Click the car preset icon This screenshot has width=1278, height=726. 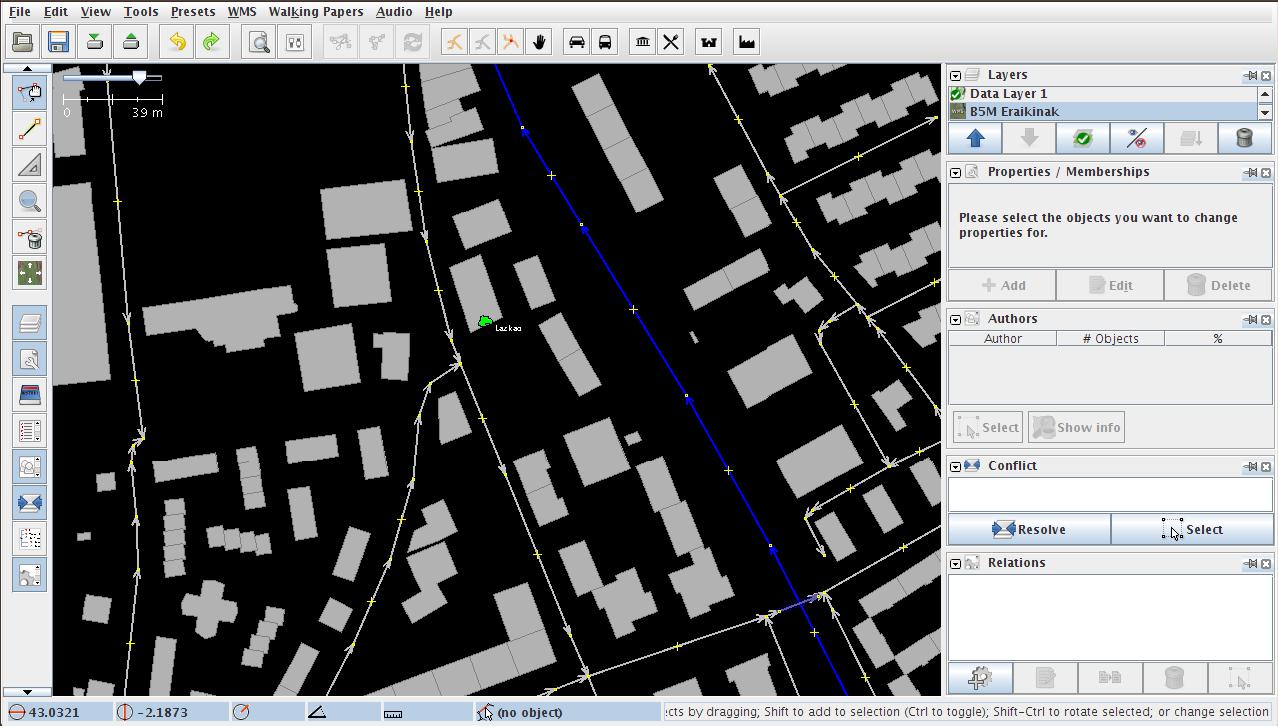click(577, 42)
